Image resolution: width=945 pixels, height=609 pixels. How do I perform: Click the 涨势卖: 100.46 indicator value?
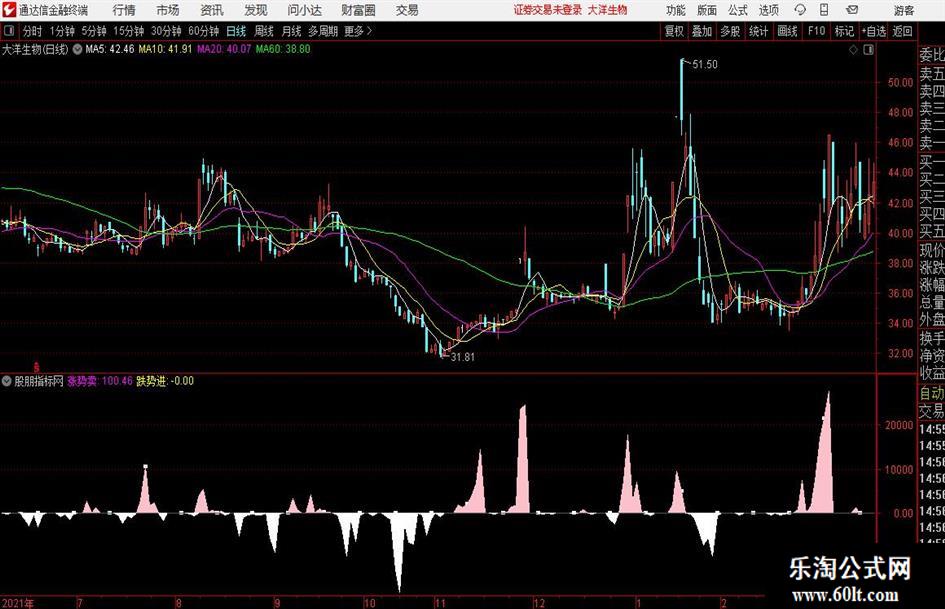click(x=99, y=381)
